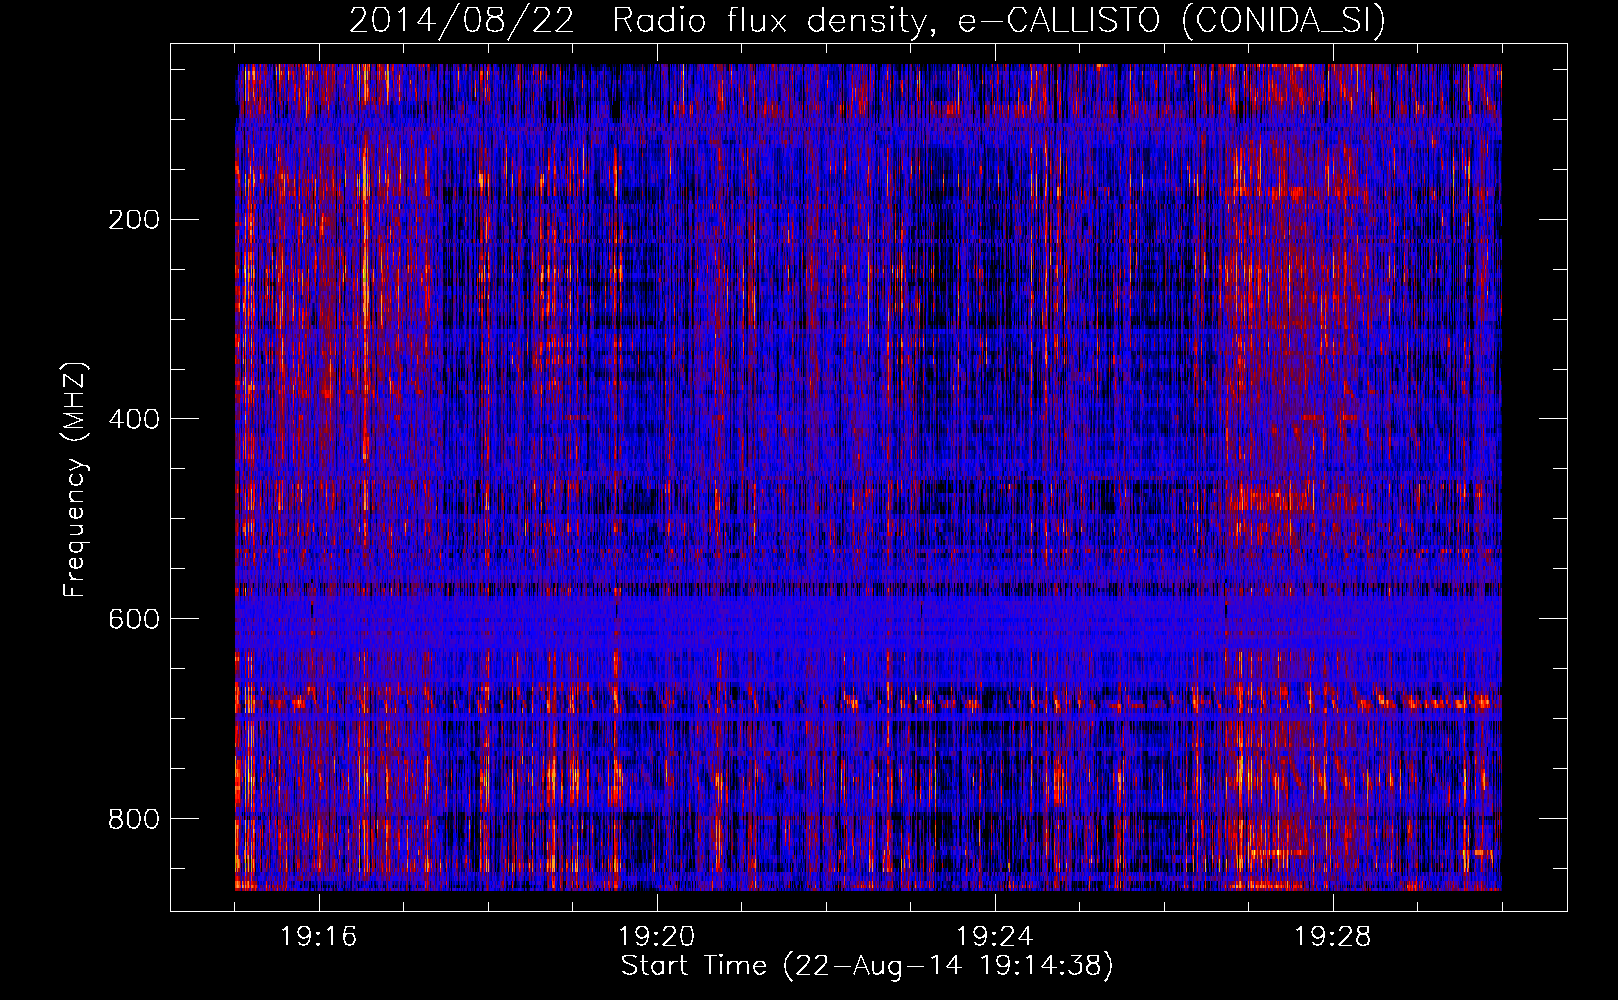Select the 600 frequency tick label

pos(134,619)
